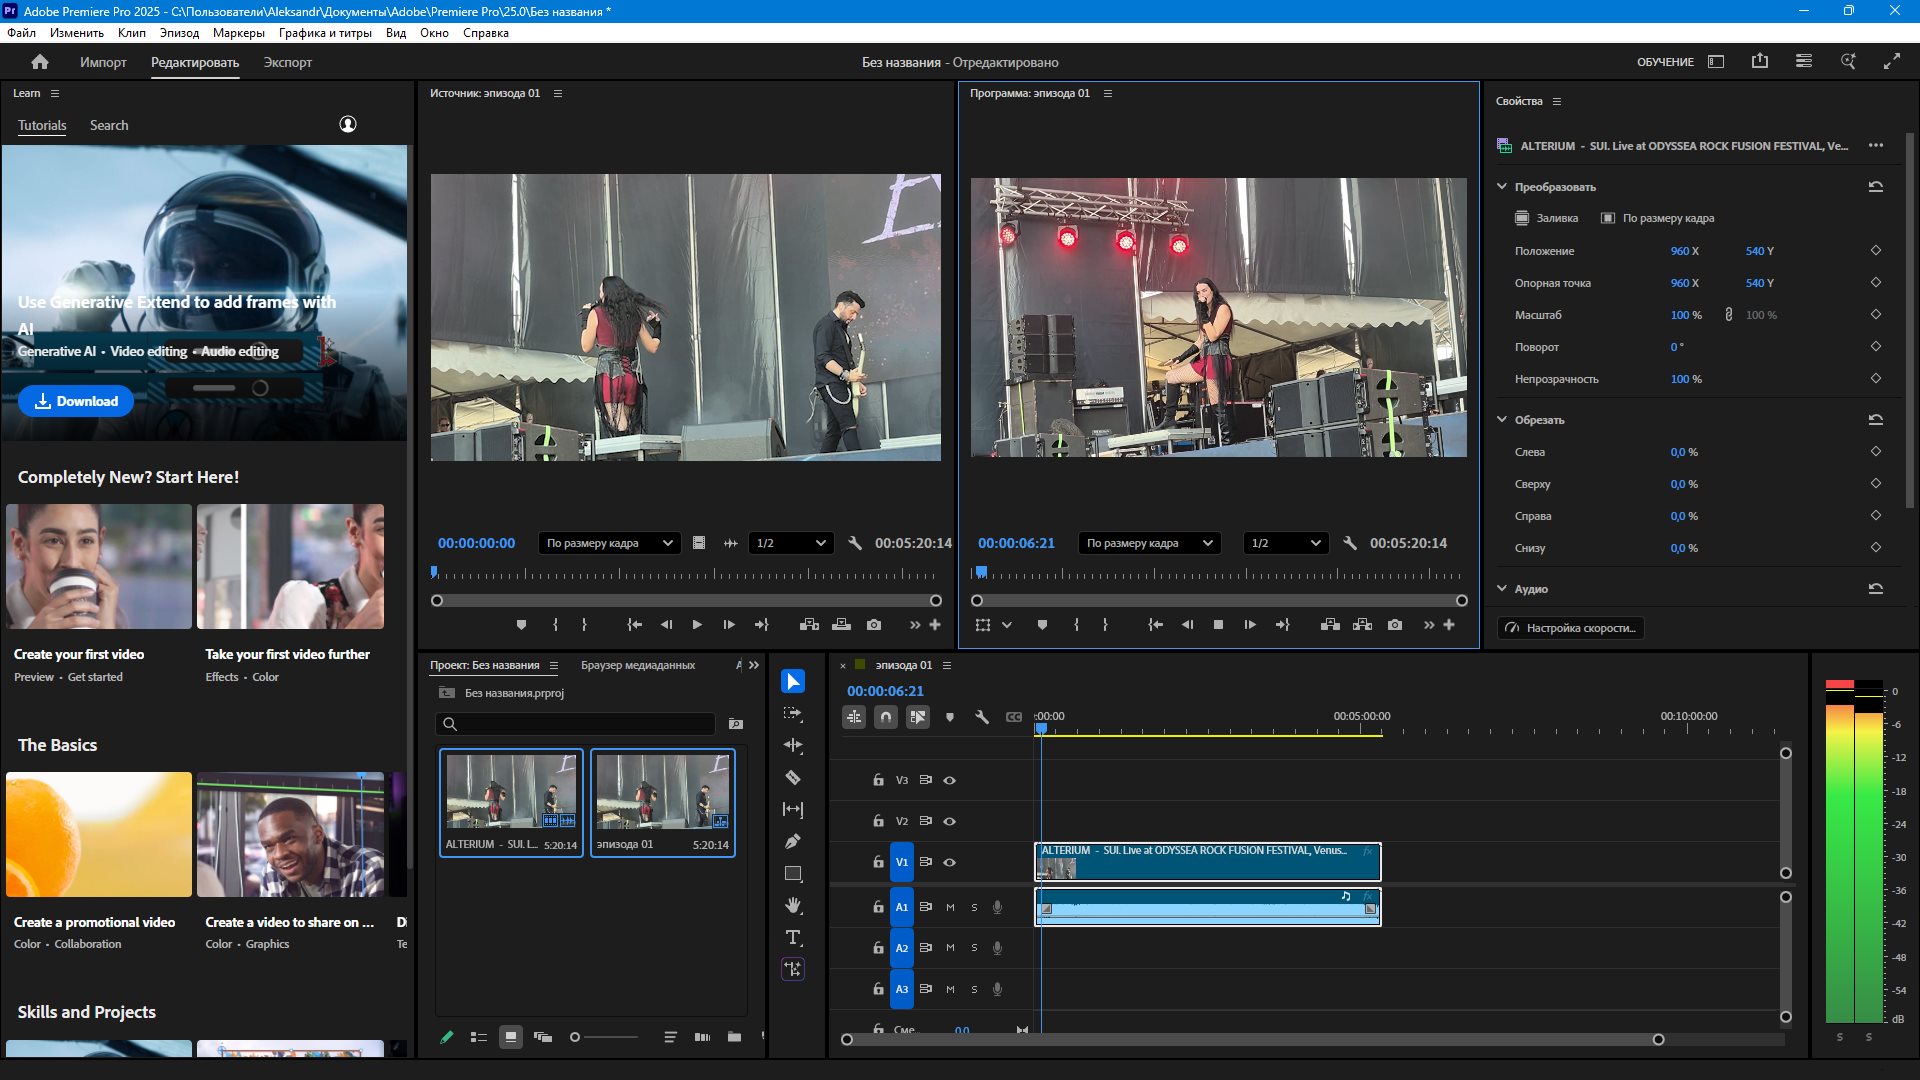Select the Pen tool
This screenshot has height=1080, width=1920.
(793, 841)
